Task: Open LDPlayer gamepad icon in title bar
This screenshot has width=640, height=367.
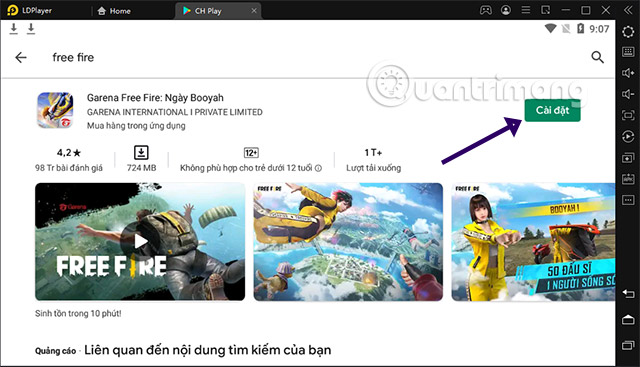Action: [486, 10]
